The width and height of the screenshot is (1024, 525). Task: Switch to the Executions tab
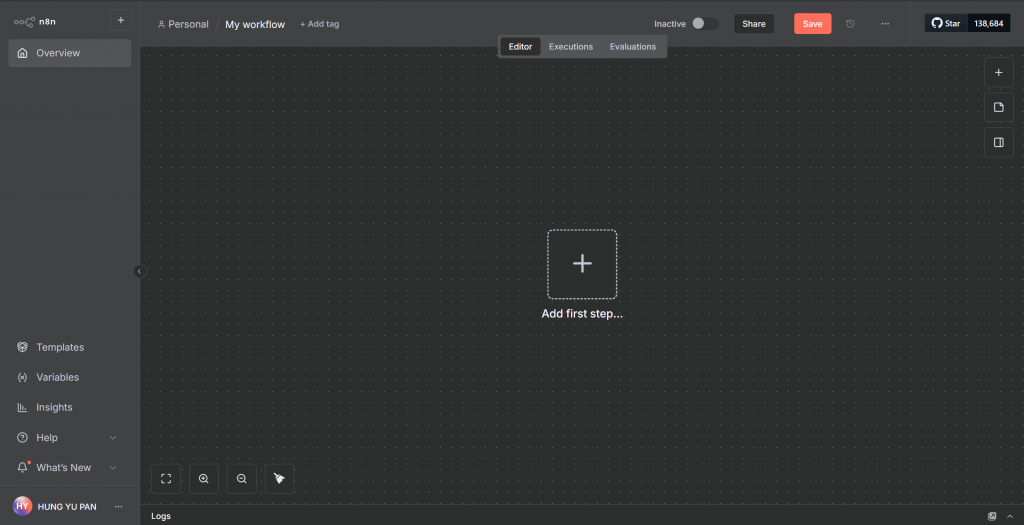coord(571,46)
